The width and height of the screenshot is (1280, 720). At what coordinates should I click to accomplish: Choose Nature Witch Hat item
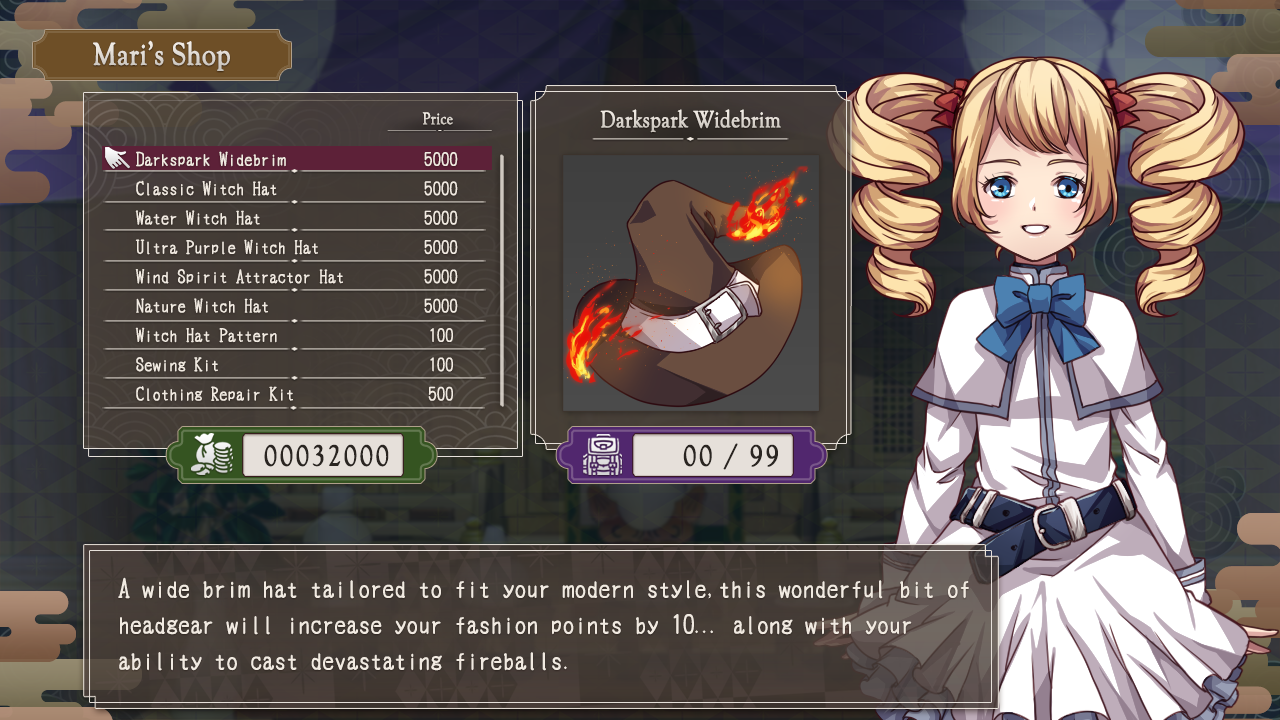pyautogui.click(x=298, y=306)
